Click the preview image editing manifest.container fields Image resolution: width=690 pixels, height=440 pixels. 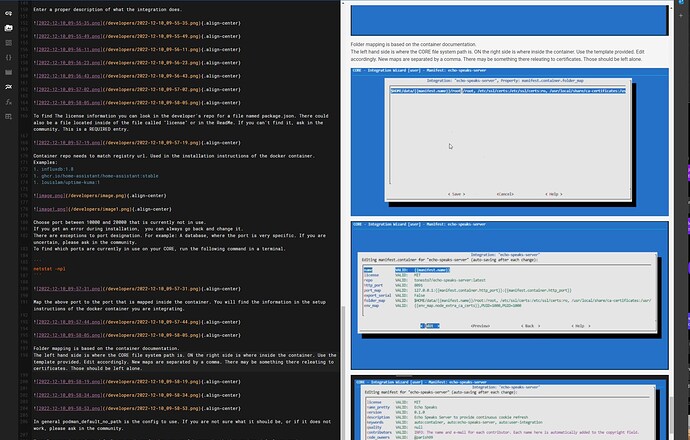pyautogui.click(x=510, y=295)
